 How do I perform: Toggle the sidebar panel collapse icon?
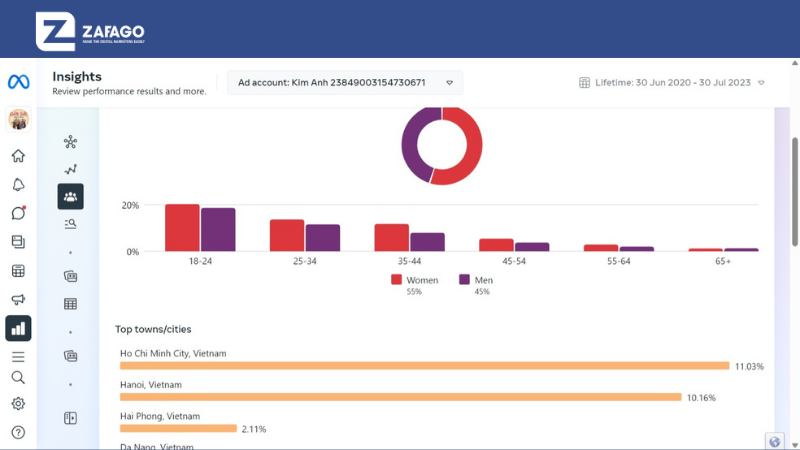point(70,418)
